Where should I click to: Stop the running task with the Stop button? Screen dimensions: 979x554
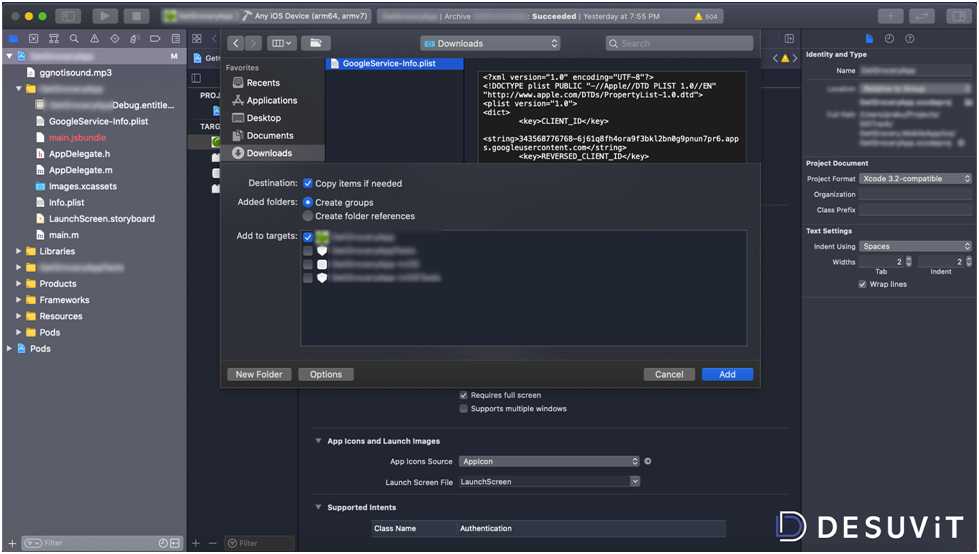point(136,16)
